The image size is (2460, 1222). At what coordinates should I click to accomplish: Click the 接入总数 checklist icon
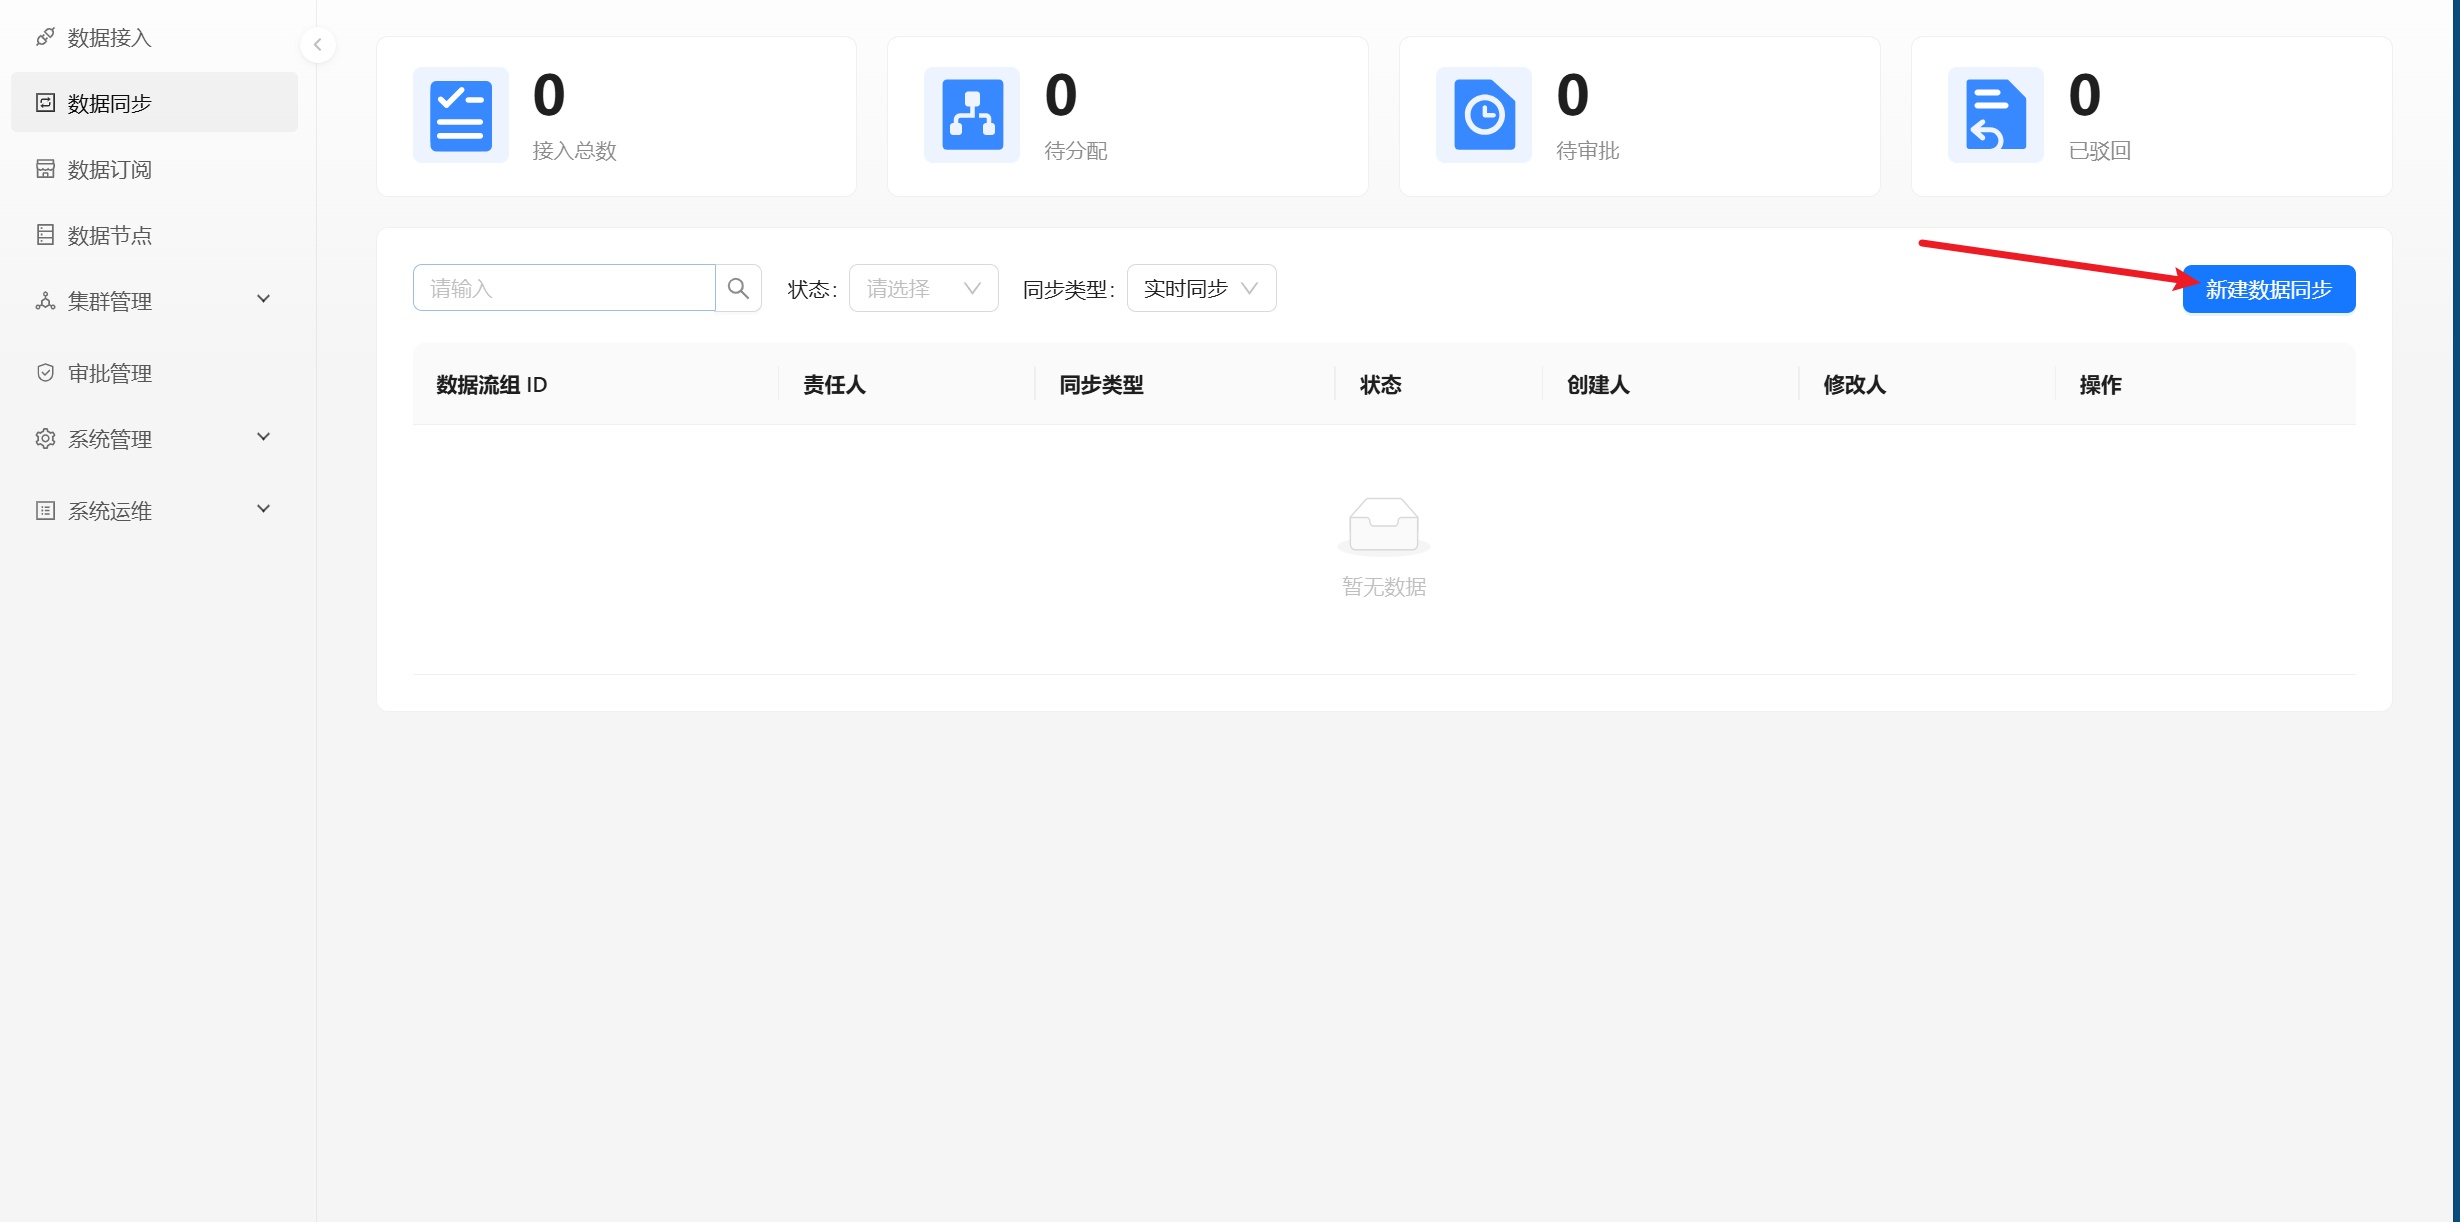(461, 116)
